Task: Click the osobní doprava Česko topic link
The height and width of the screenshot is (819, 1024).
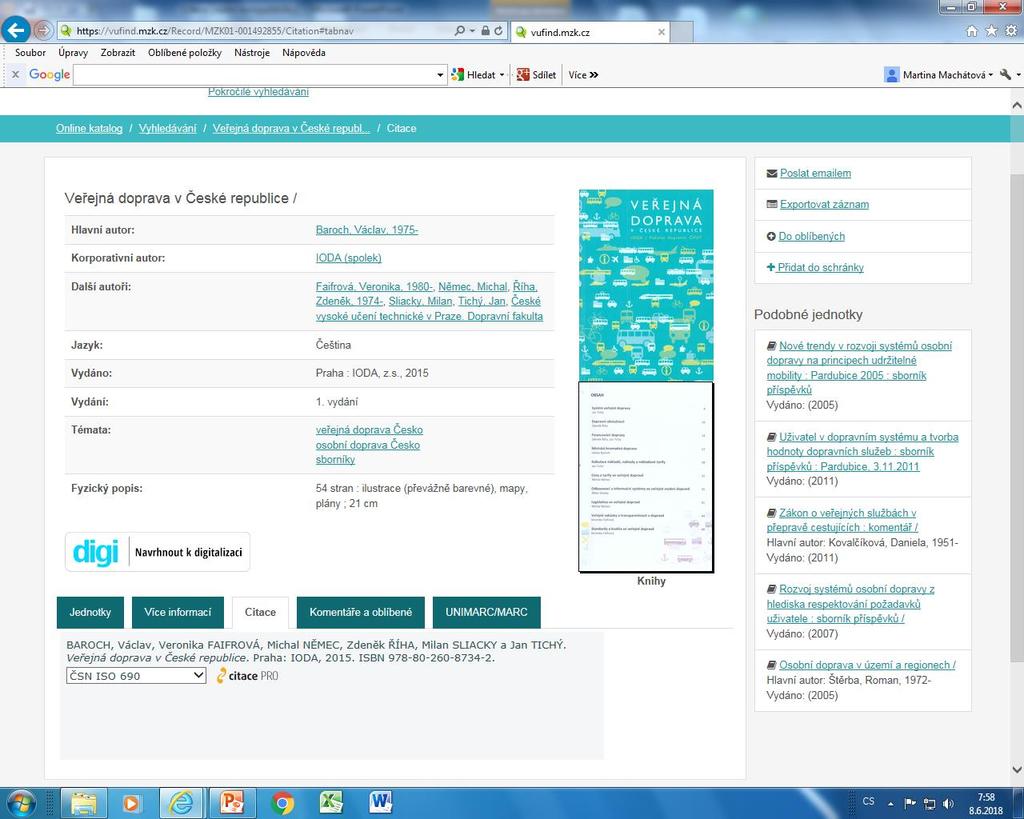Action: 368,444
